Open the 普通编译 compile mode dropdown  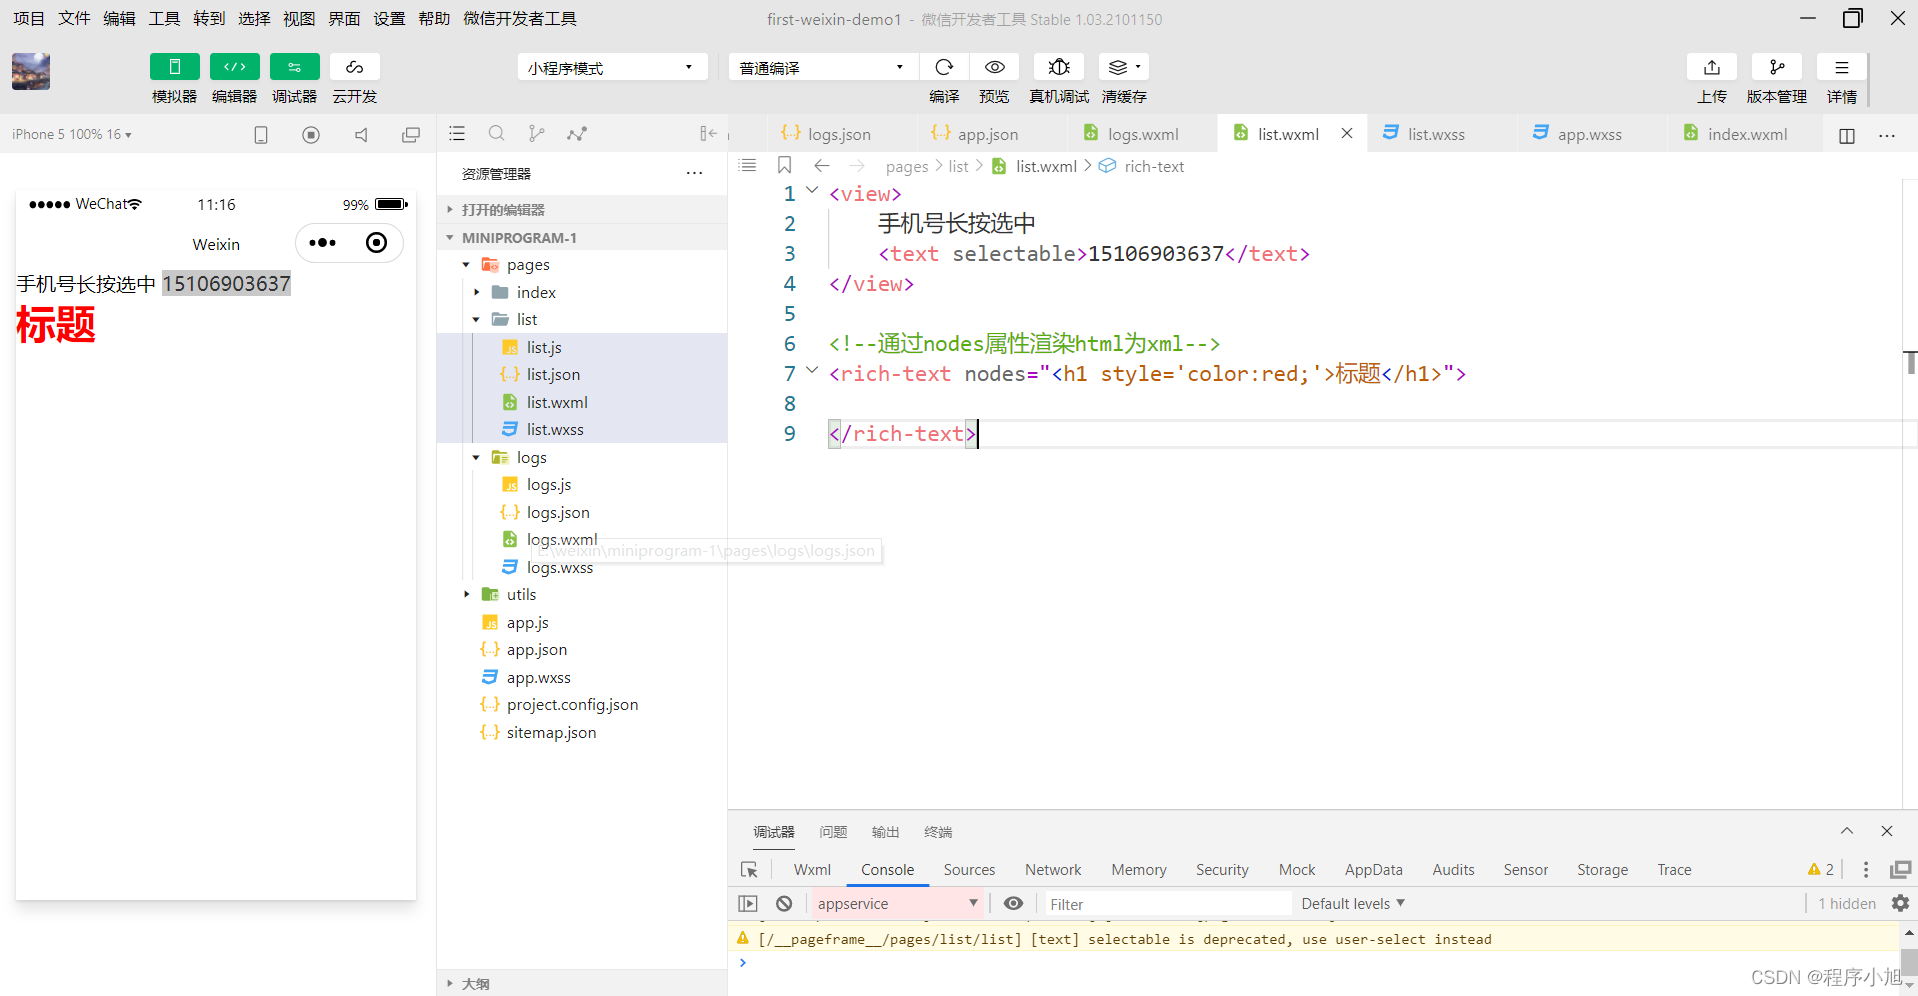coord(822,67)
